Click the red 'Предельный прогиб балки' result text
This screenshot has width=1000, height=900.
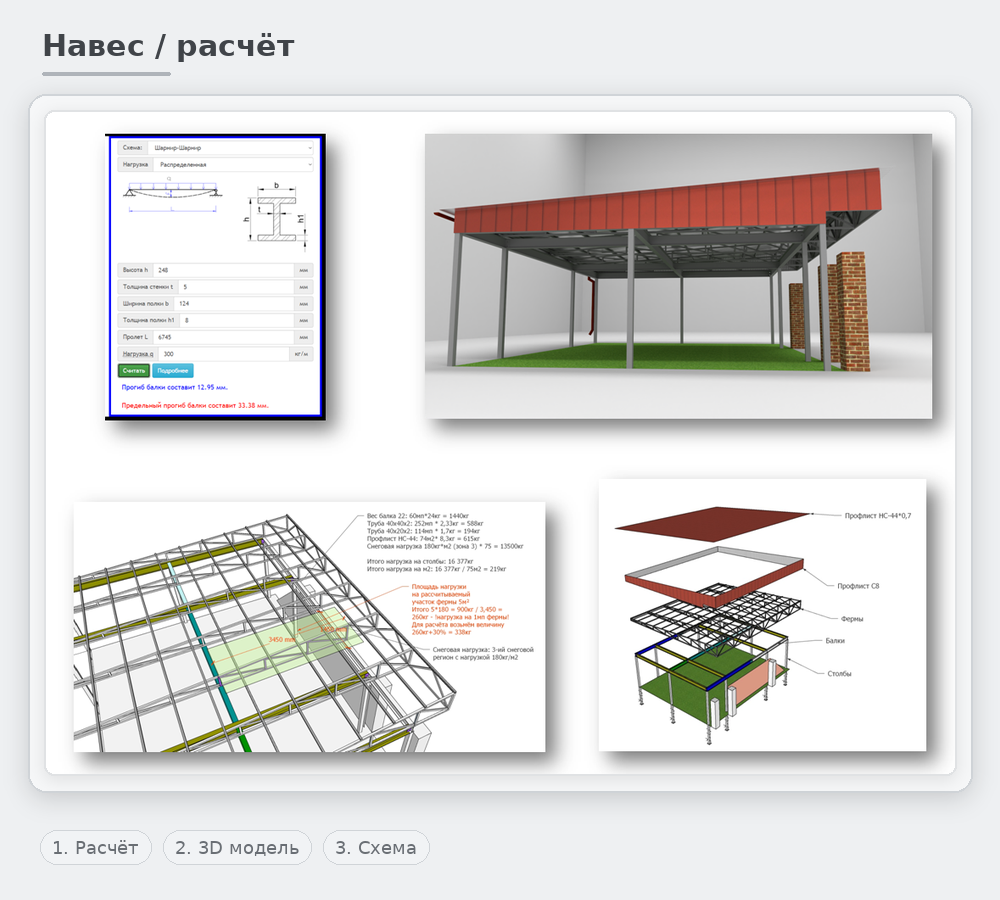(x=195, y=405)
